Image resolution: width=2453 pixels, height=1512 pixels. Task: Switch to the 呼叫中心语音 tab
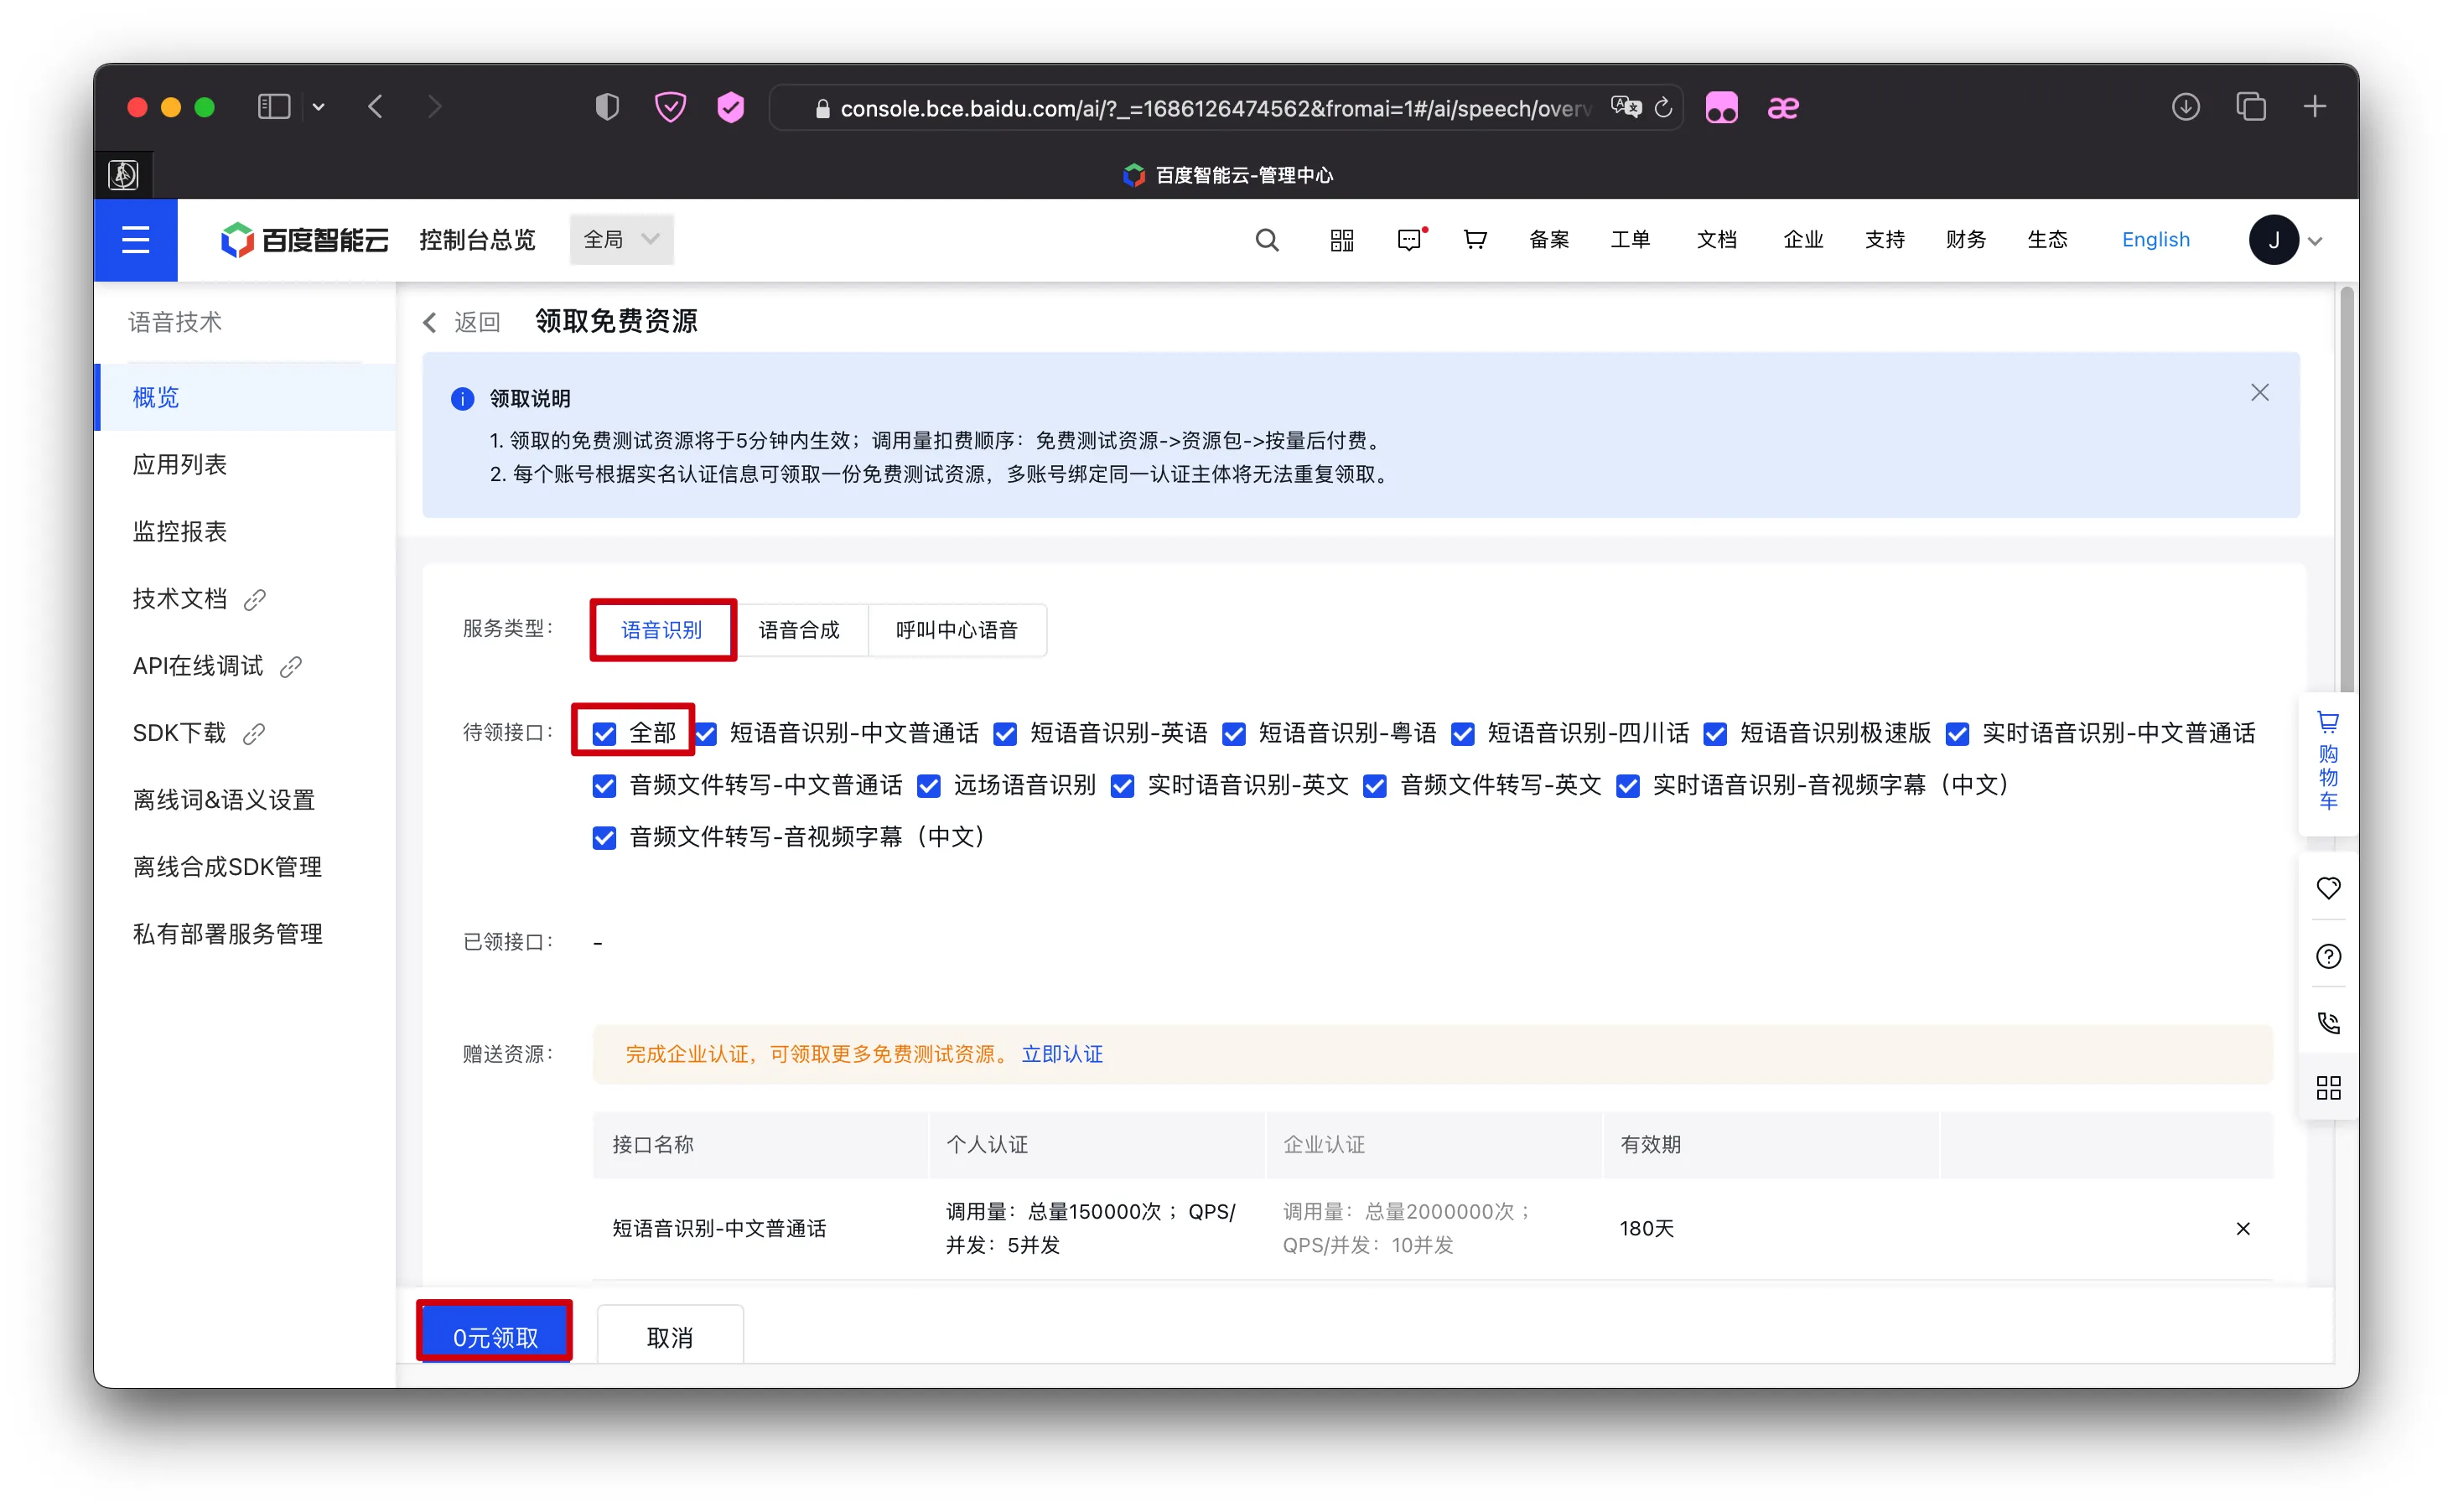[x=957, y=630]
